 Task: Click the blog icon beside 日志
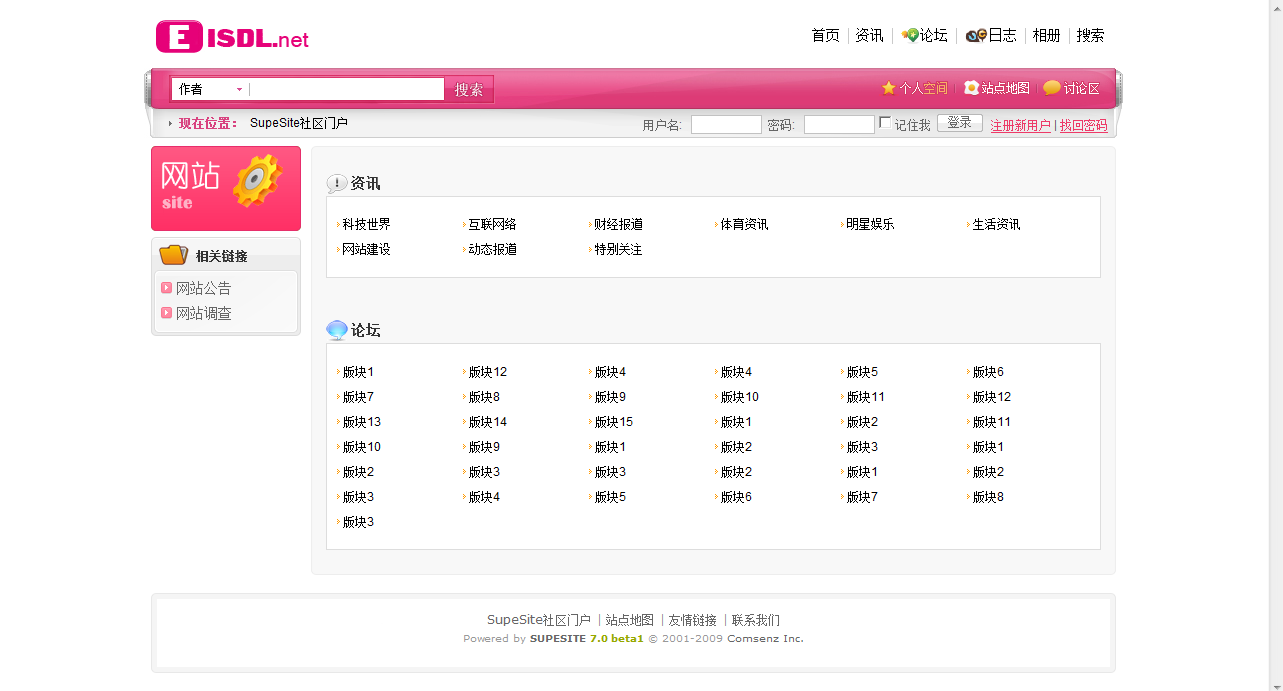click(976, 36)
